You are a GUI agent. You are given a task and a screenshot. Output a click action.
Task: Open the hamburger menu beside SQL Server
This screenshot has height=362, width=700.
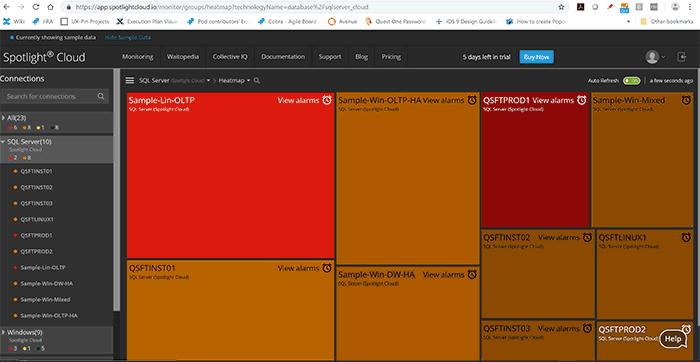[x=129, y=81]
